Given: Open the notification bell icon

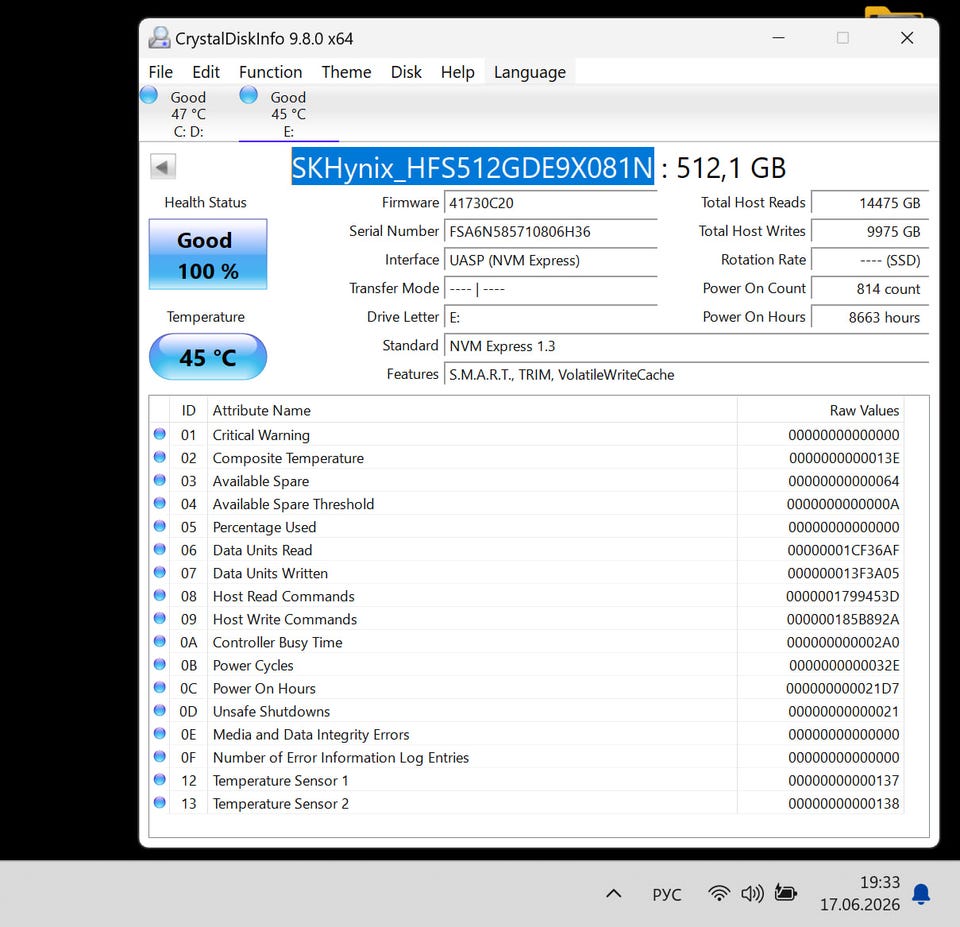Looking at the screenshot, I should [921, 894].
